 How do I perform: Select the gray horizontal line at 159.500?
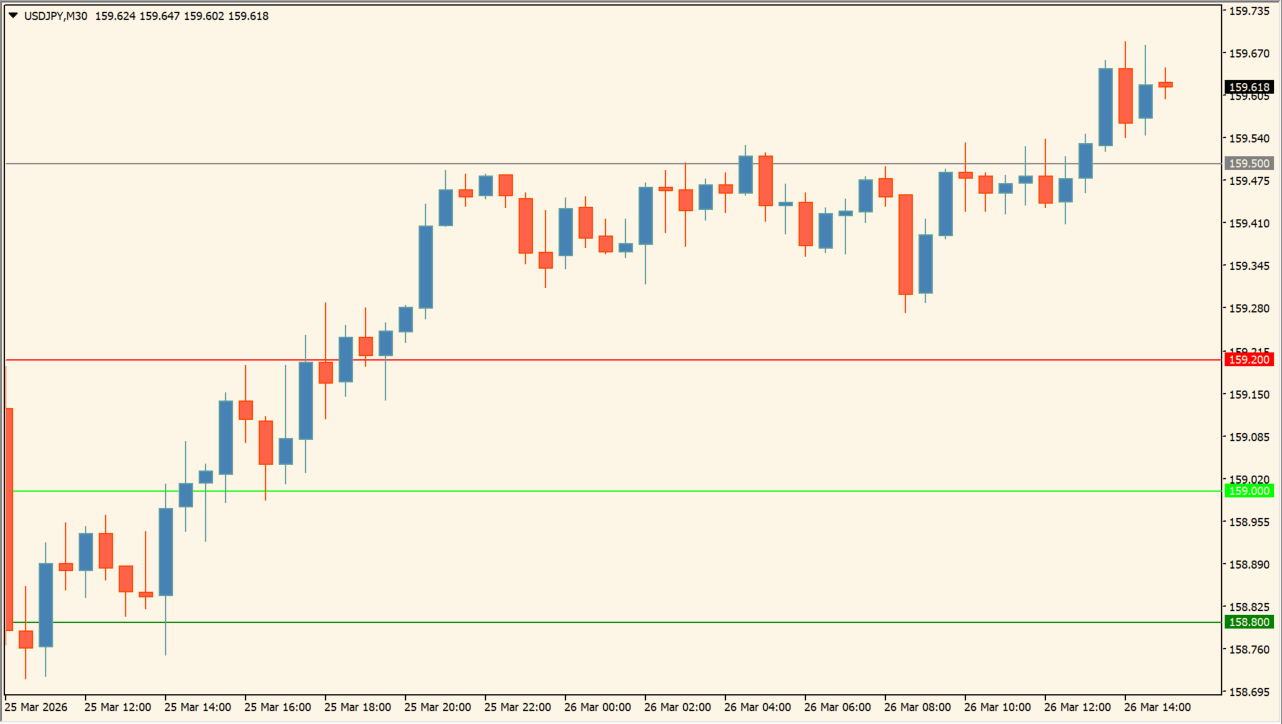pyautogui.click(x=600, y=163)
